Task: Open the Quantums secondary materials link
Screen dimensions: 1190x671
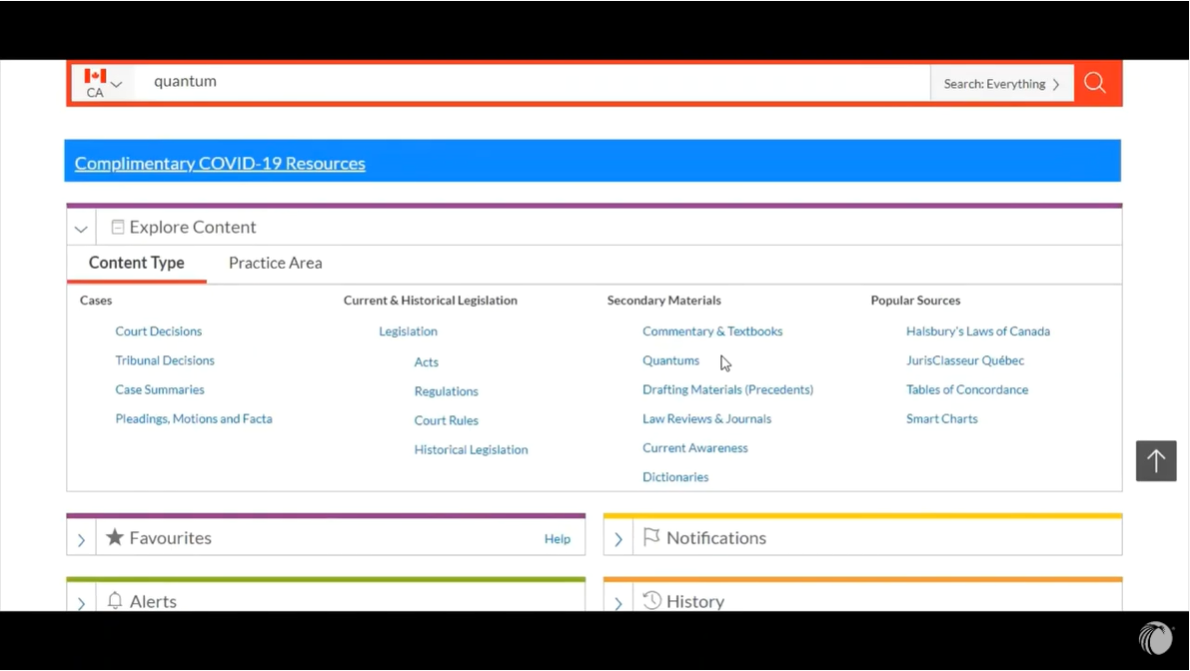Action: tap(670, 360)
